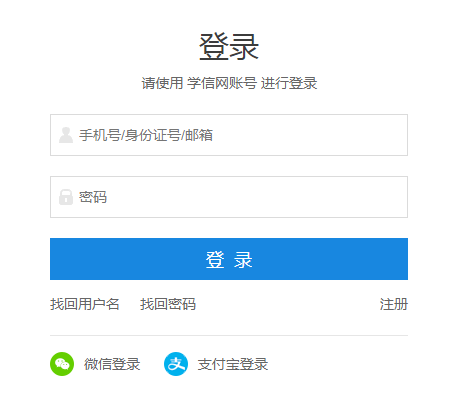
Task: Click the user silhouette icon in username field
Action: click(x=66, y=135)
